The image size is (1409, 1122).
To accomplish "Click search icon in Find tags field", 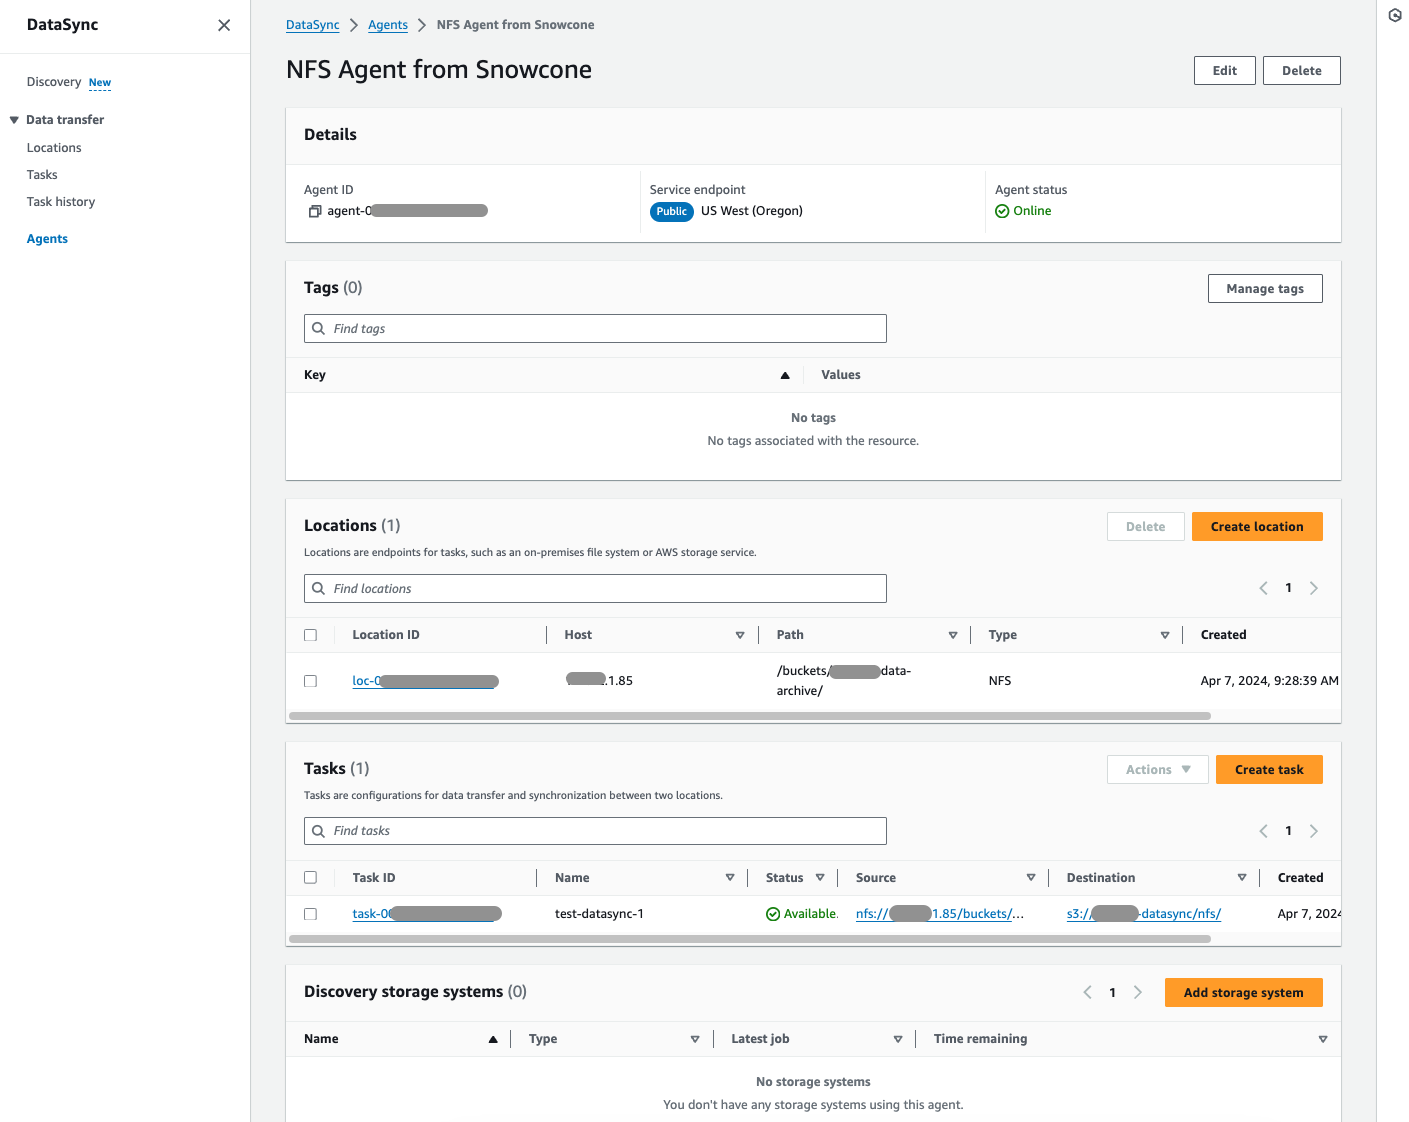I will point(319,328).
